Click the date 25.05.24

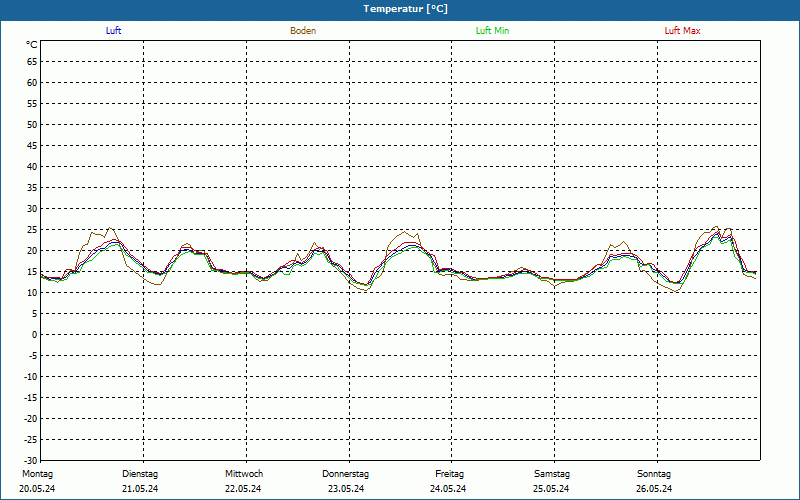coord(551,489)
